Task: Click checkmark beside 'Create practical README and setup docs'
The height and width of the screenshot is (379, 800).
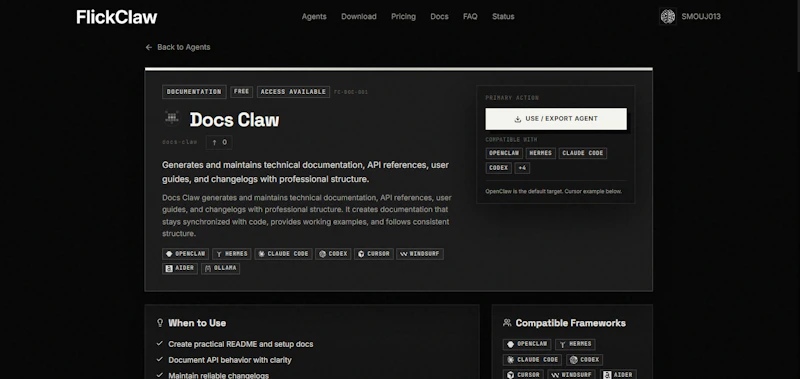Action: click(x=160, y=344)
